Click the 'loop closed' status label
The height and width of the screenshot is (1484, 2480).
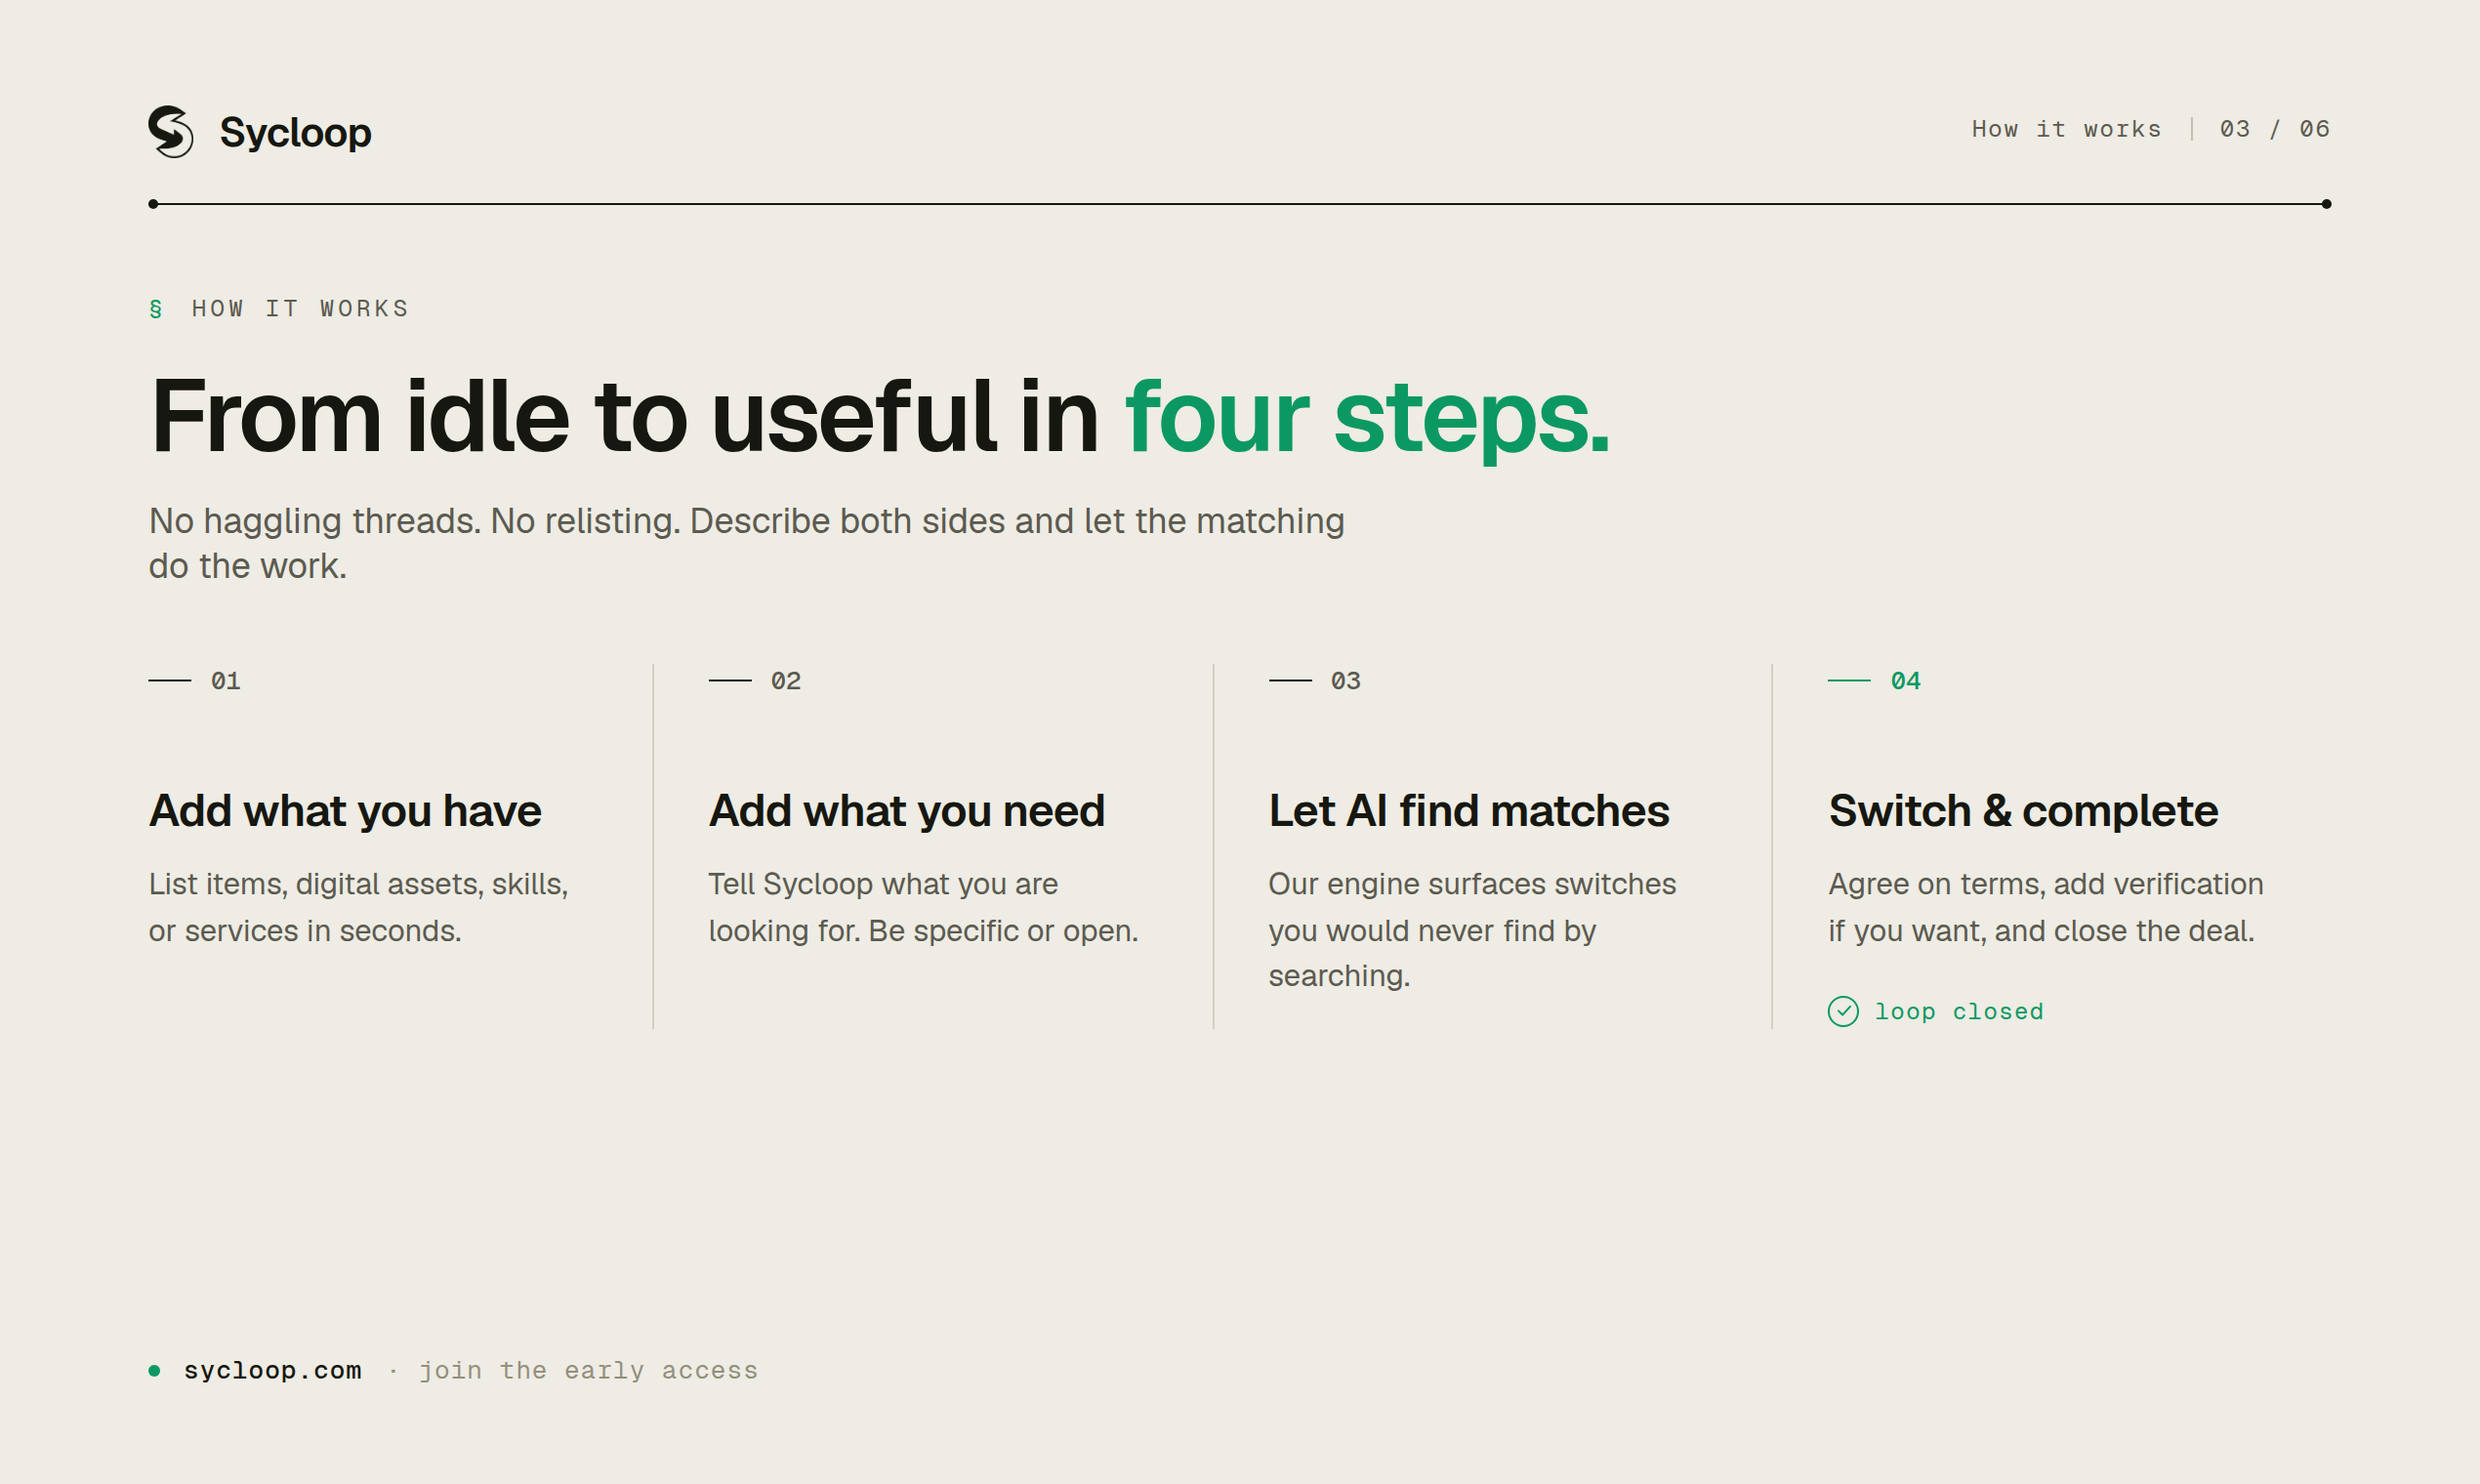click(x=1959, y=1012)
